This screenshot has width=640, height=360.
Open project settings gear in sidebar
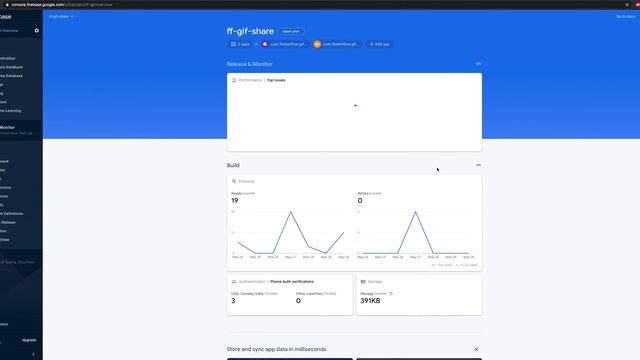click(37, 31)
